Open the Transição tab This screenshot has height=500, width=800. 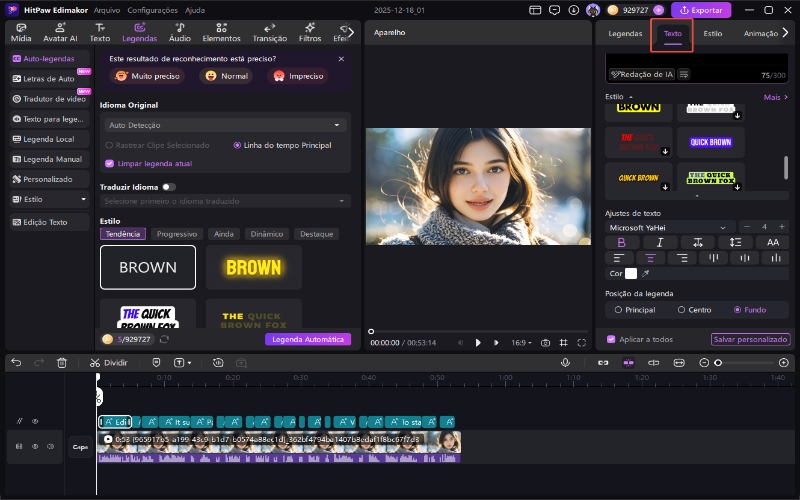point(270,33)
